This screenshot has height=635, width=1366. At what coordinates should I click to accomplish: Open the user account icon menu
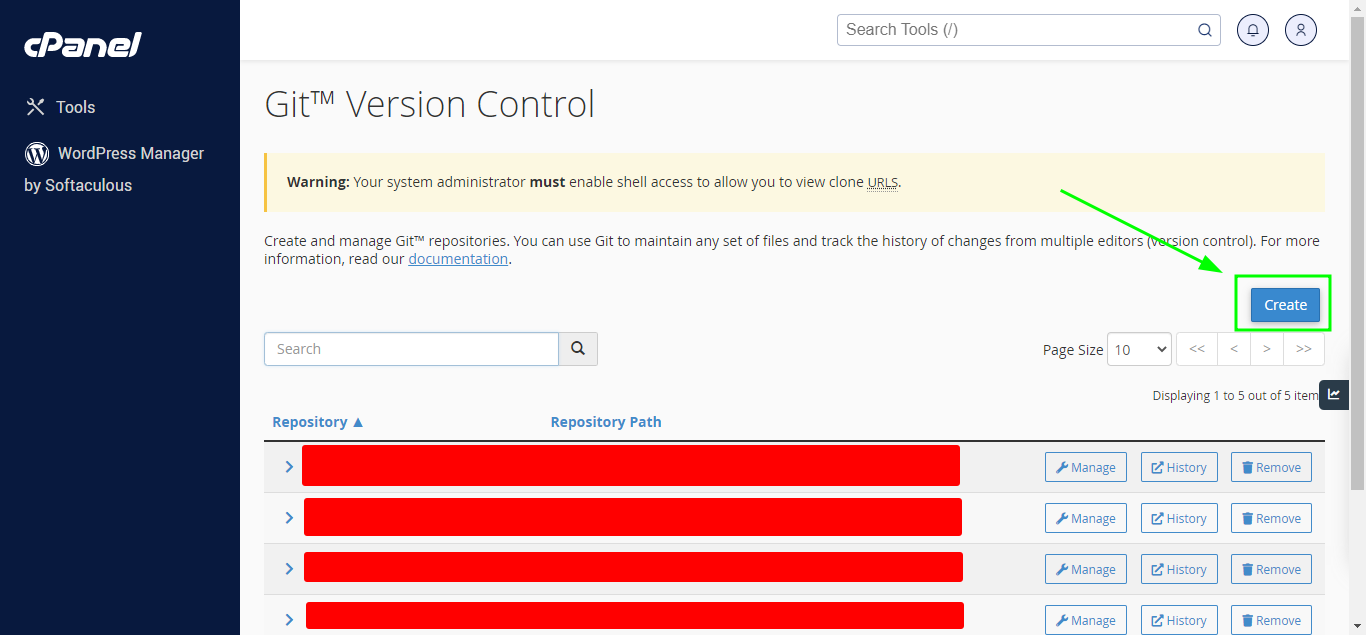1301,30
